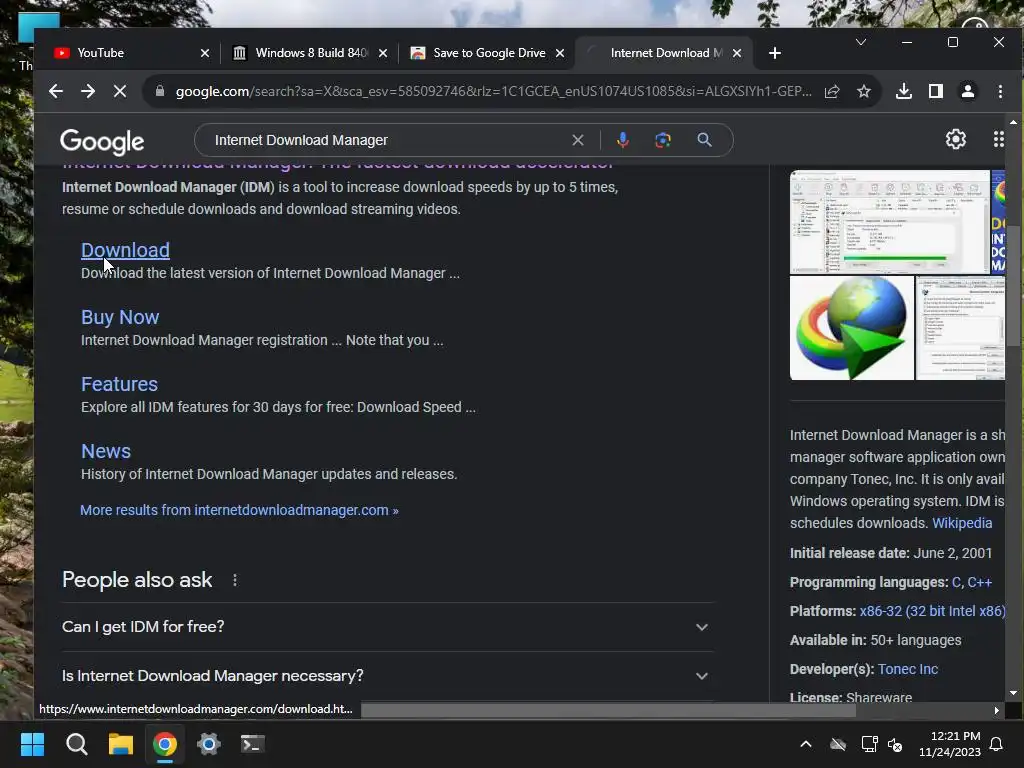Expand 'Is Internet Download Manager necessary?'

tap(388, 676)
